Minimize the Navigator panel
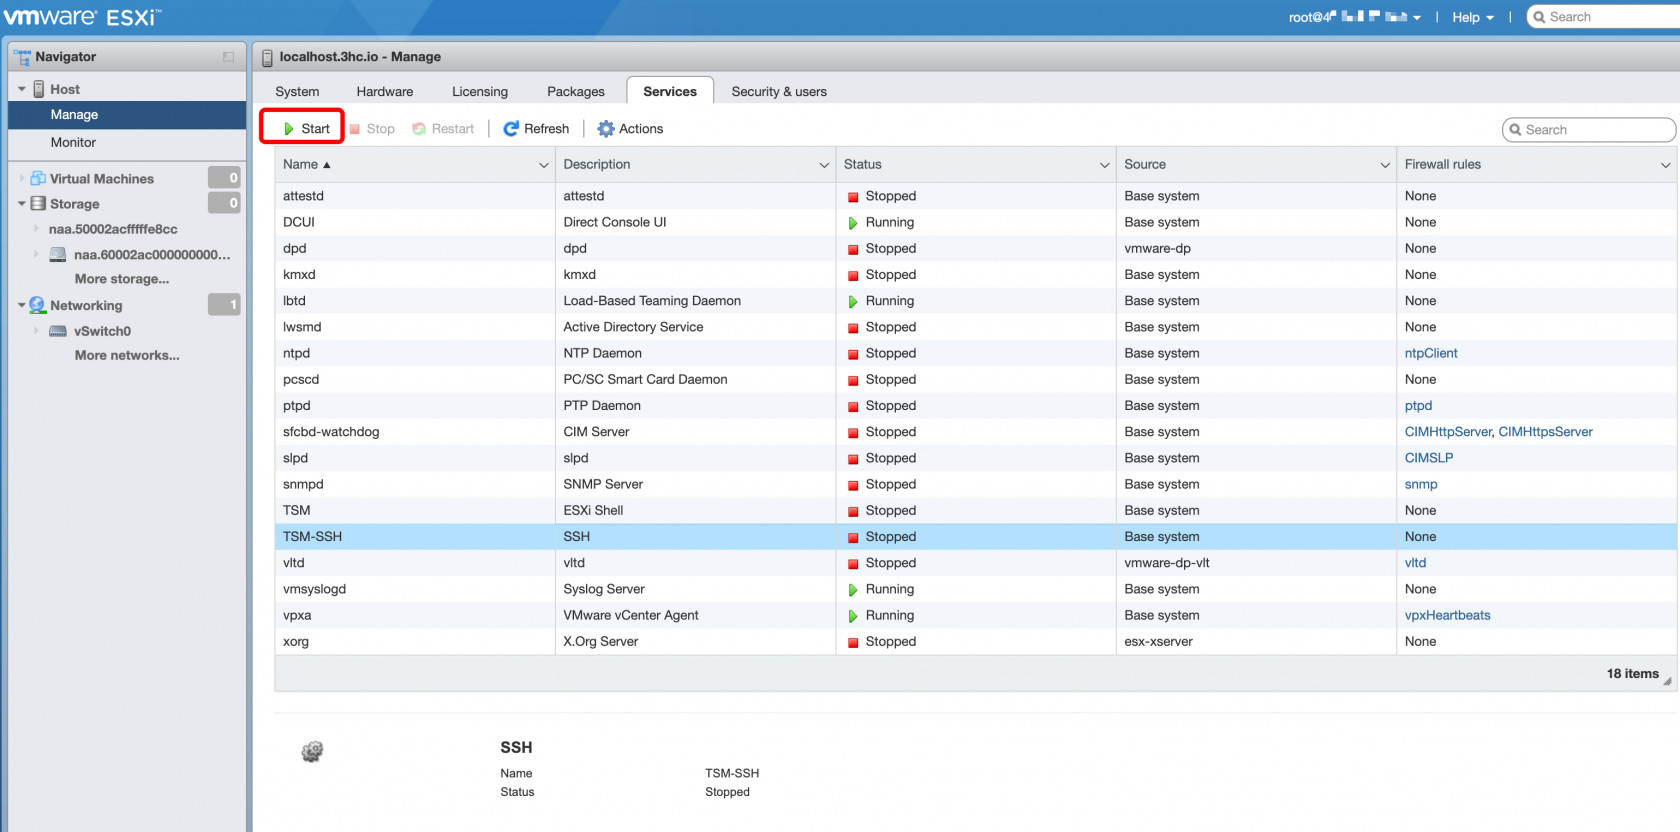Image resolution: width=1680 pixels, height=832 pixels. point(228,57)
